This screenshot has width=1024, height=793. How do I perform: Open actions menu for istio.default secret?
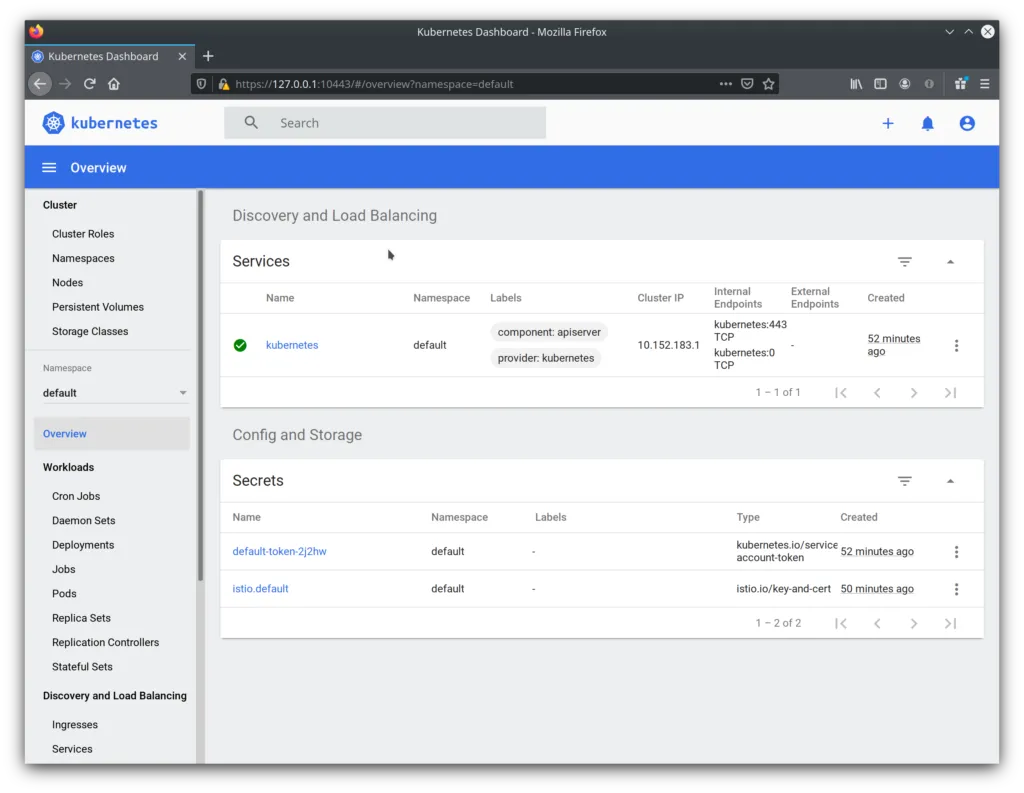tap(956, 589)
